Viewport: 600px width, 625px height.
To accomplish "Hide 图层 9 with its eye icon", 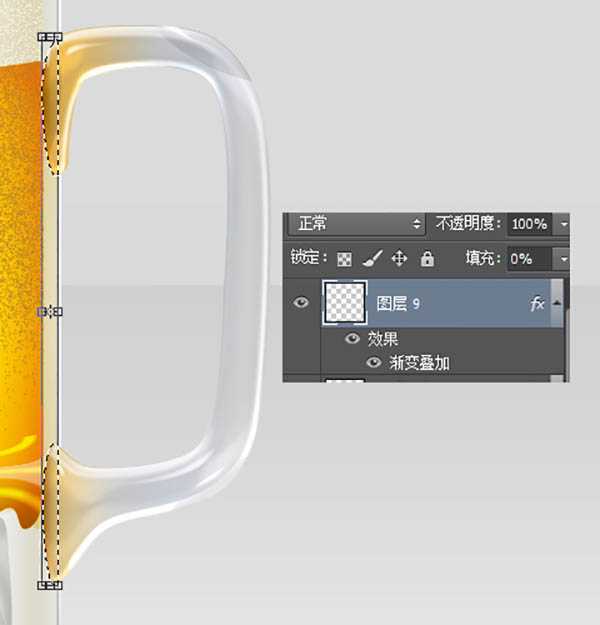I will point(301,303).
